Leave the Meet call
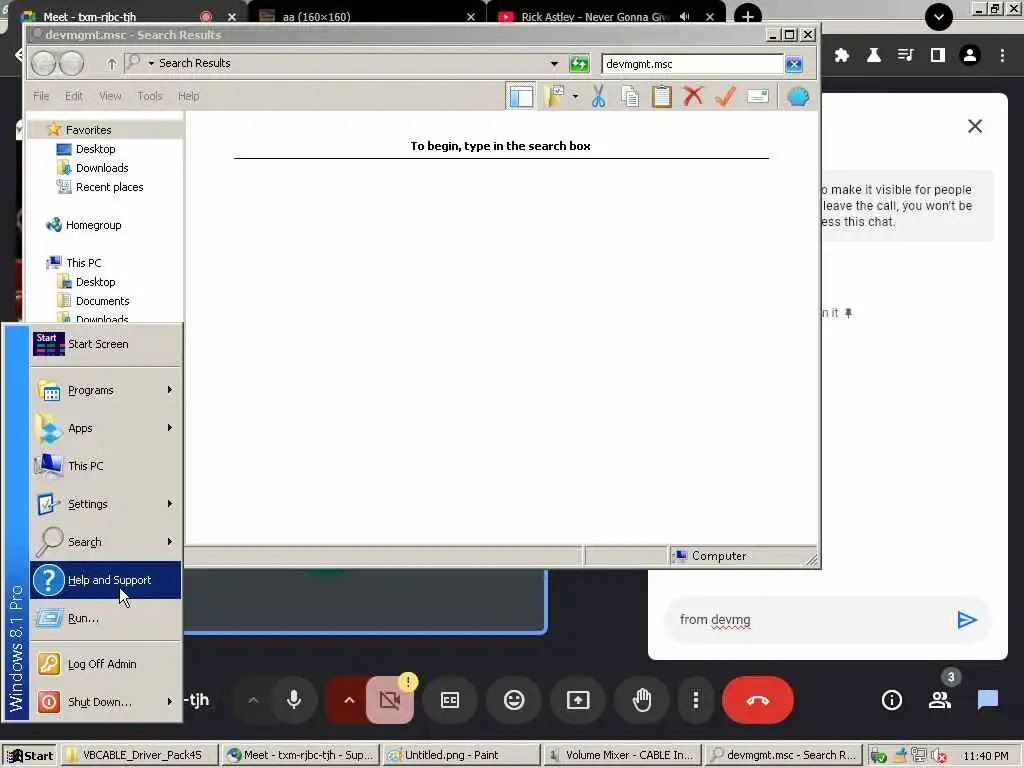1024x768 pixels. [758, 700]
